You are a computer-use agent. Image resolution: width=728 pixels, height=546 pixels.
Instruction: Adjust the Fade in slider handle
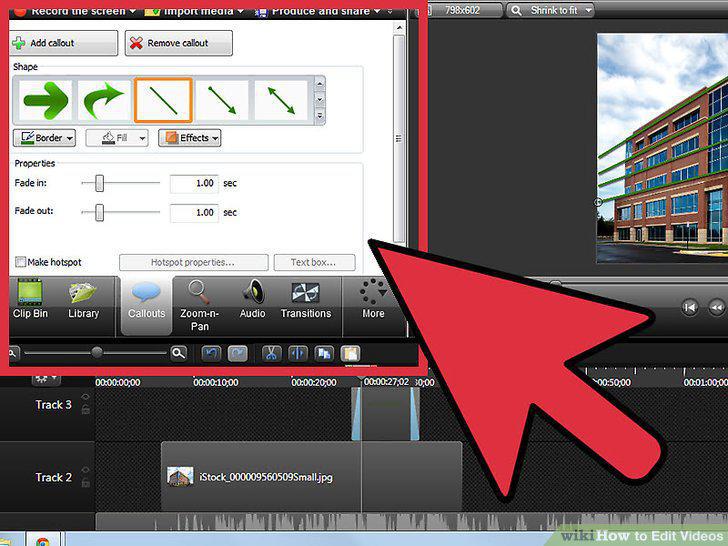click(99, 183)
